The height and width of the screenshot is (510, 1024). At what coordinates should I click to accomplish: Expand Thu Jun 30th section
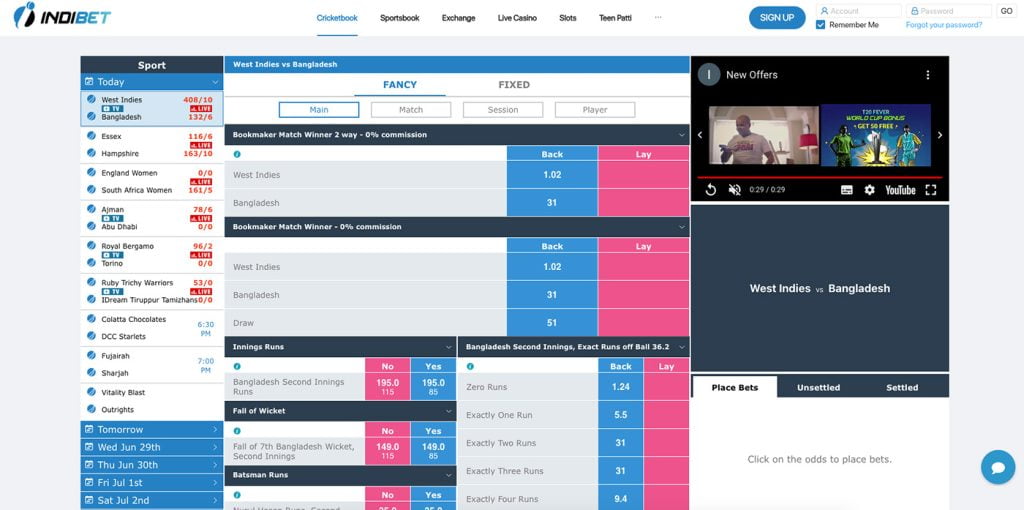(x=152, y=465)
